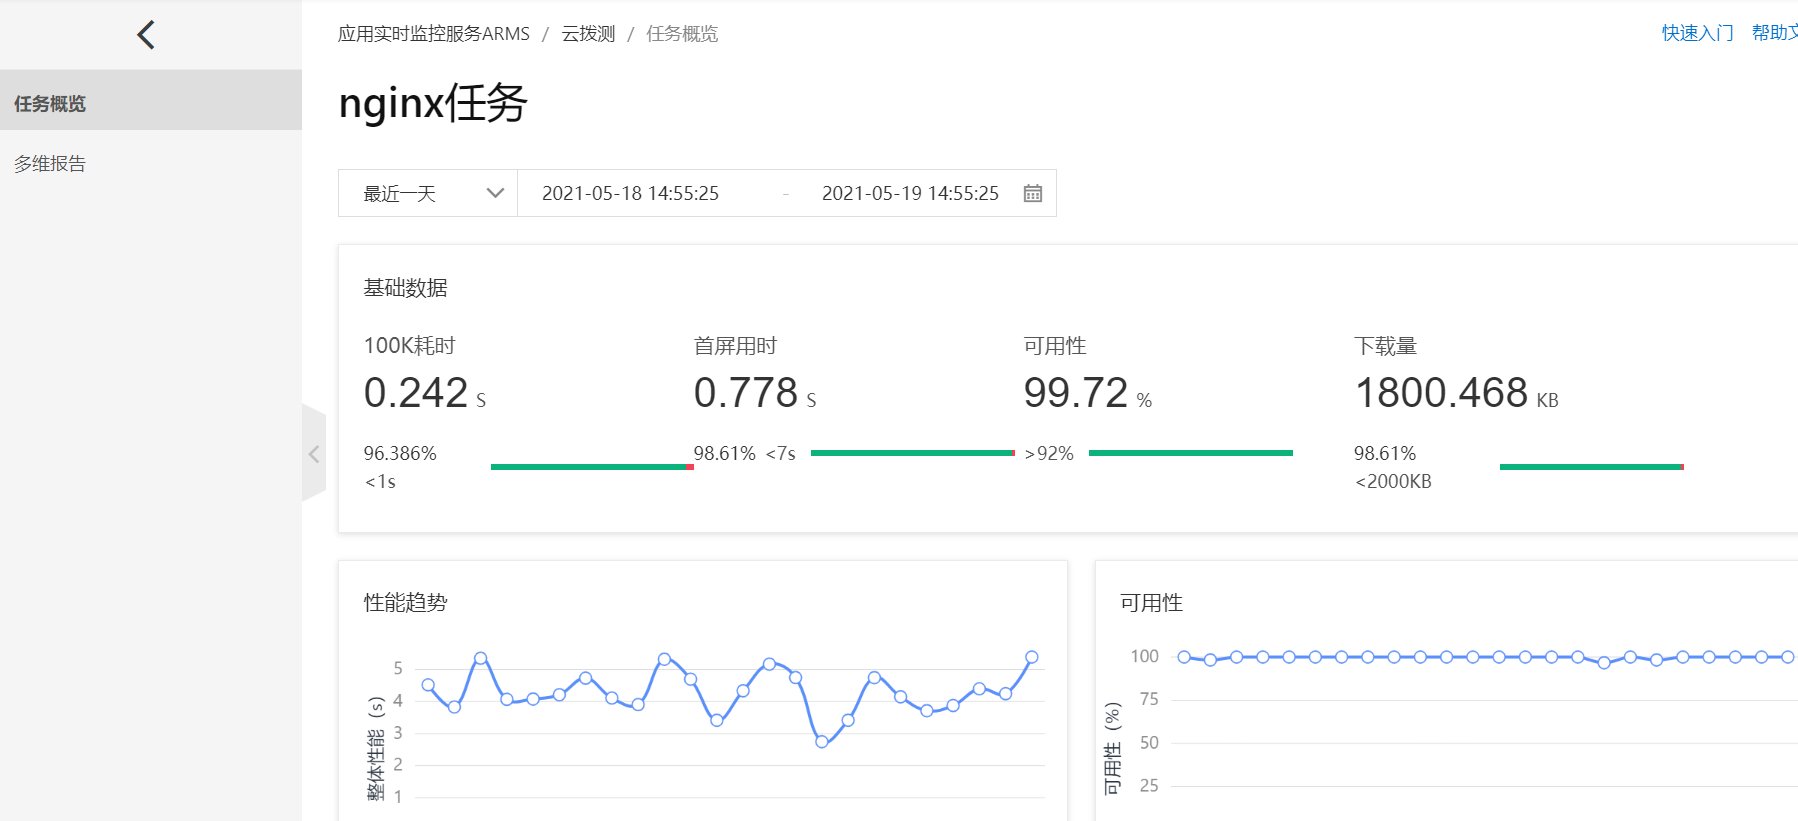Image resolution: width=1798 pixels, height=821 pixels.
Task: Open the 快速入门 link
Action: pyautogui.click(x=1698, y=33)
